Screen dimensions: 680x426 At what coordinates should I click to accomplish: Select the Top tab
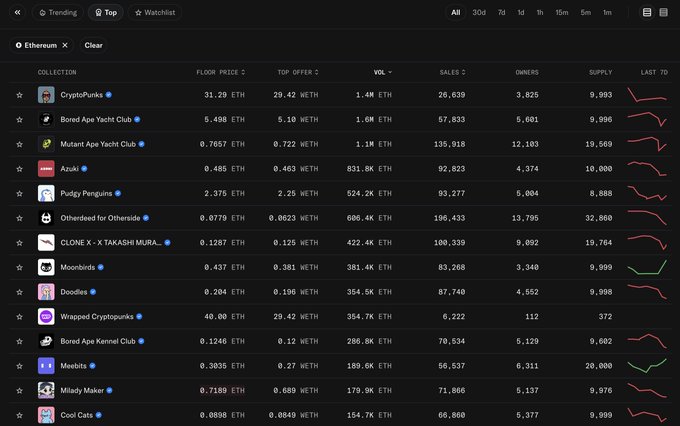pos(106,13)
